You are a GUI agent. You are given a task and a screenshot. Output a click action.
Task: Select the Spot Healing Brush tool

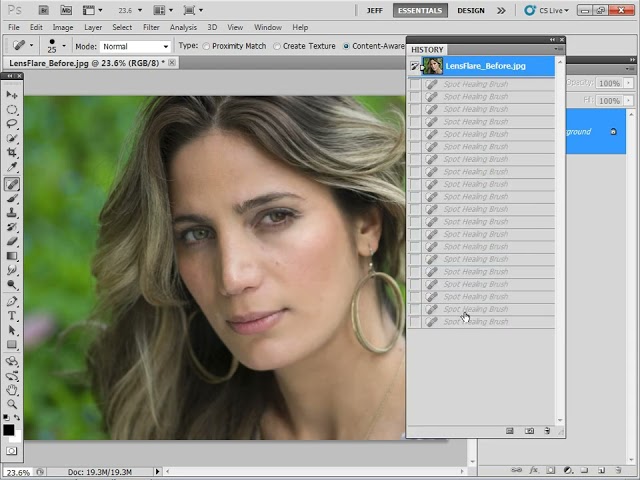pos(12,184)
